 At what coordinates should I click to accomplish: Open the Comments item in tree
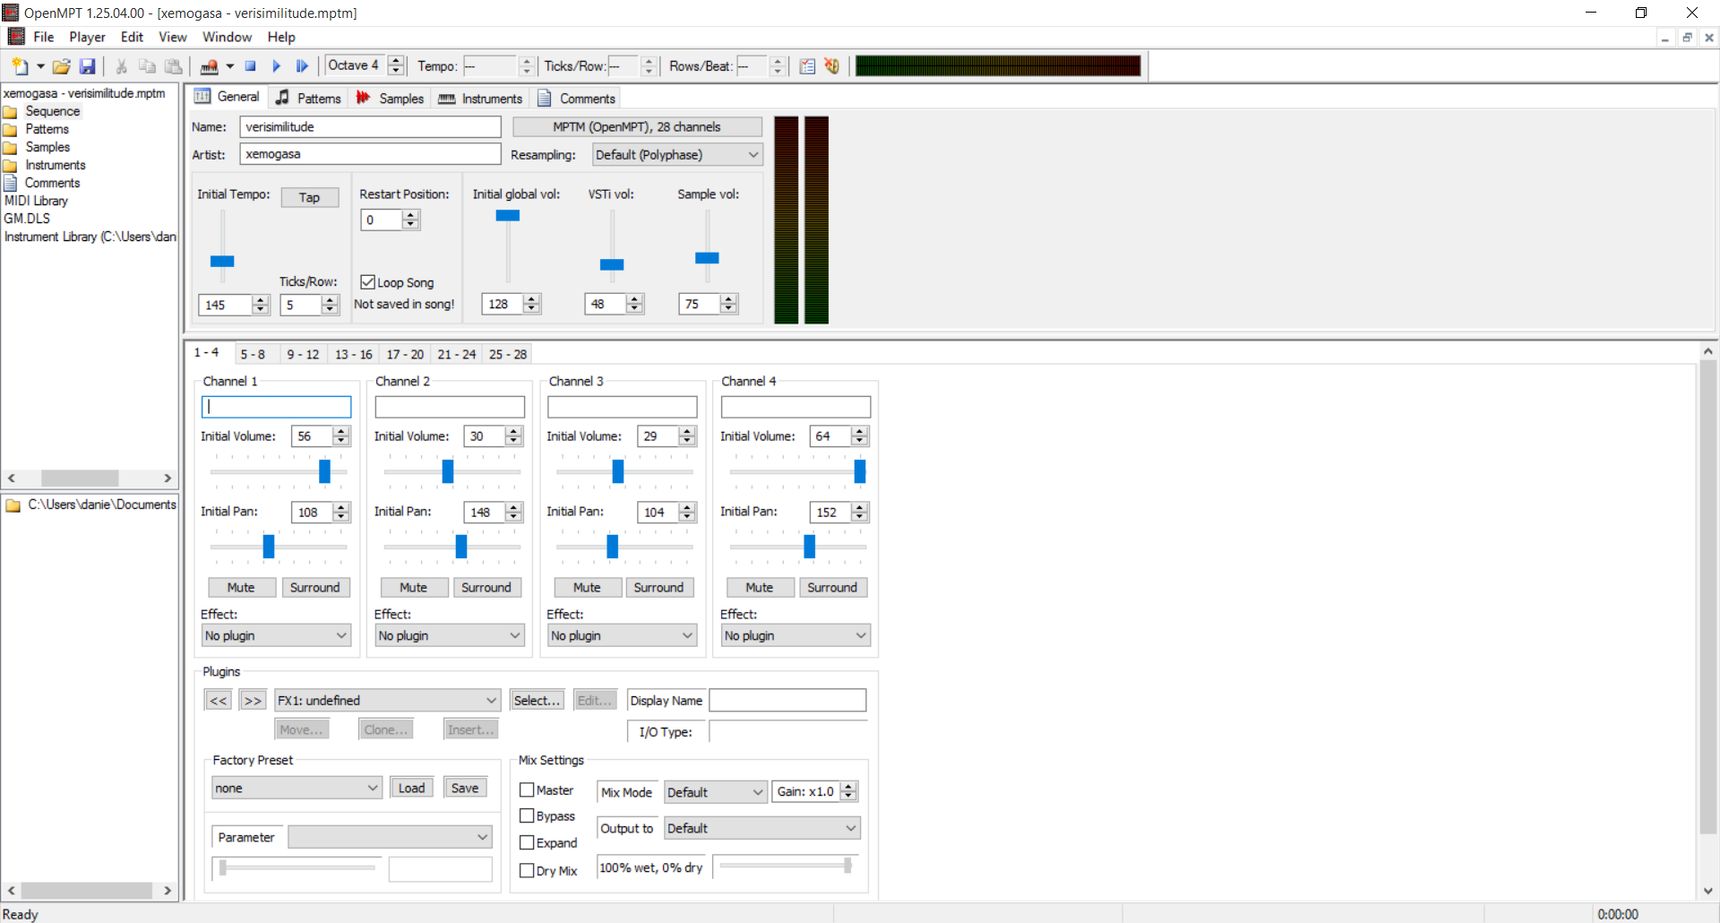(x=52, y=183)
